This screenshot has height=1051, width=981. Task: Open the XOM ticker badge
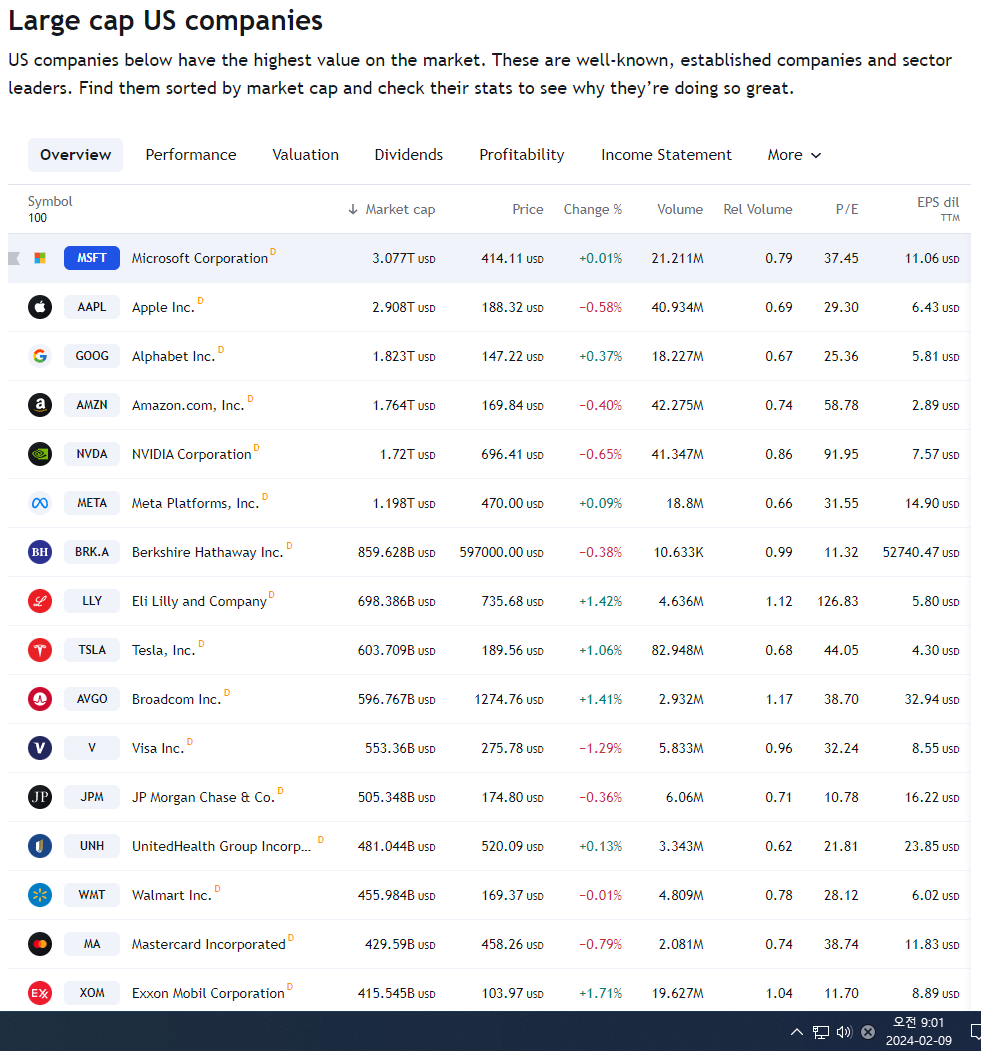pos(92,992)
